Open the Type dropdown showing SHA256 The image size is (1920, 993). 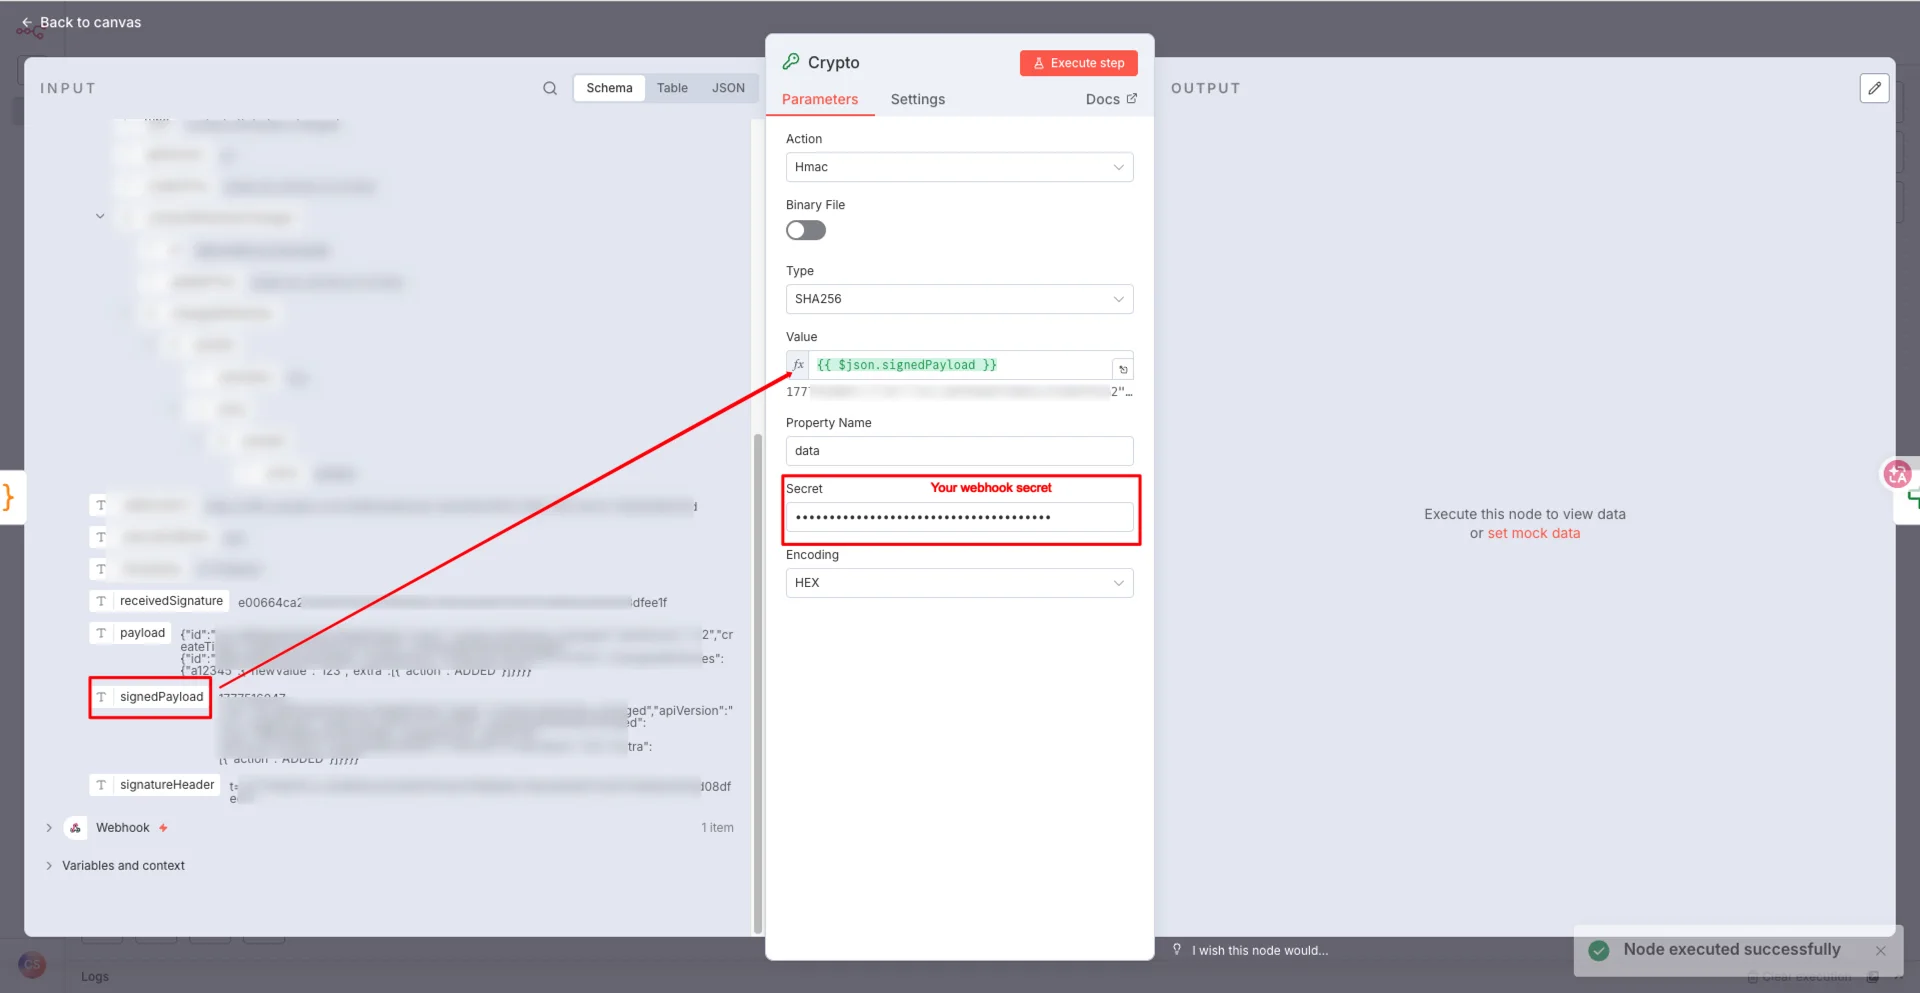click(959, 299)
